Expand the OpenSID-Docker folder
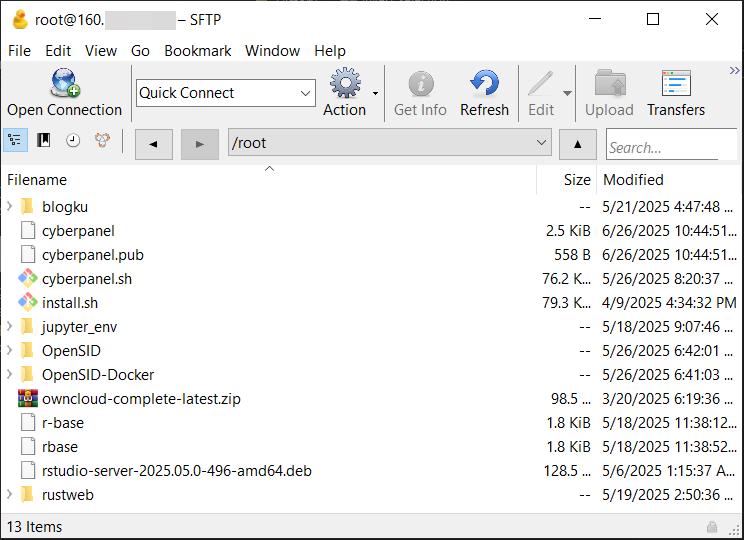 9,374
